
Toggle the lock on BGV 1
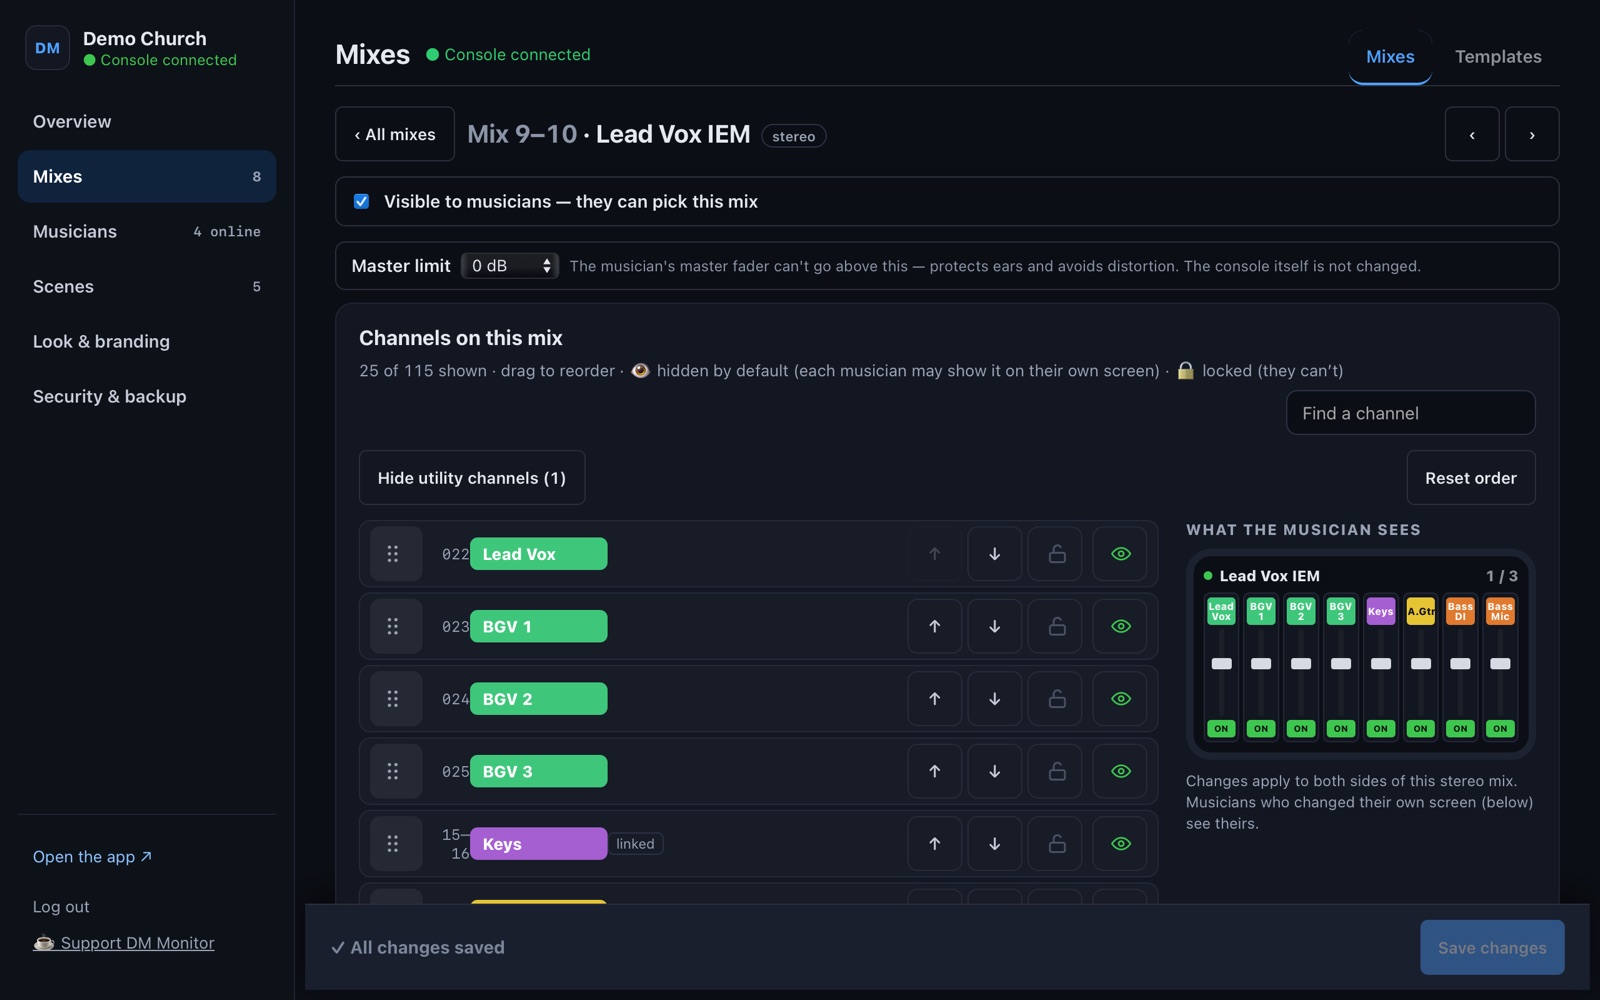tap(1056, 627)
